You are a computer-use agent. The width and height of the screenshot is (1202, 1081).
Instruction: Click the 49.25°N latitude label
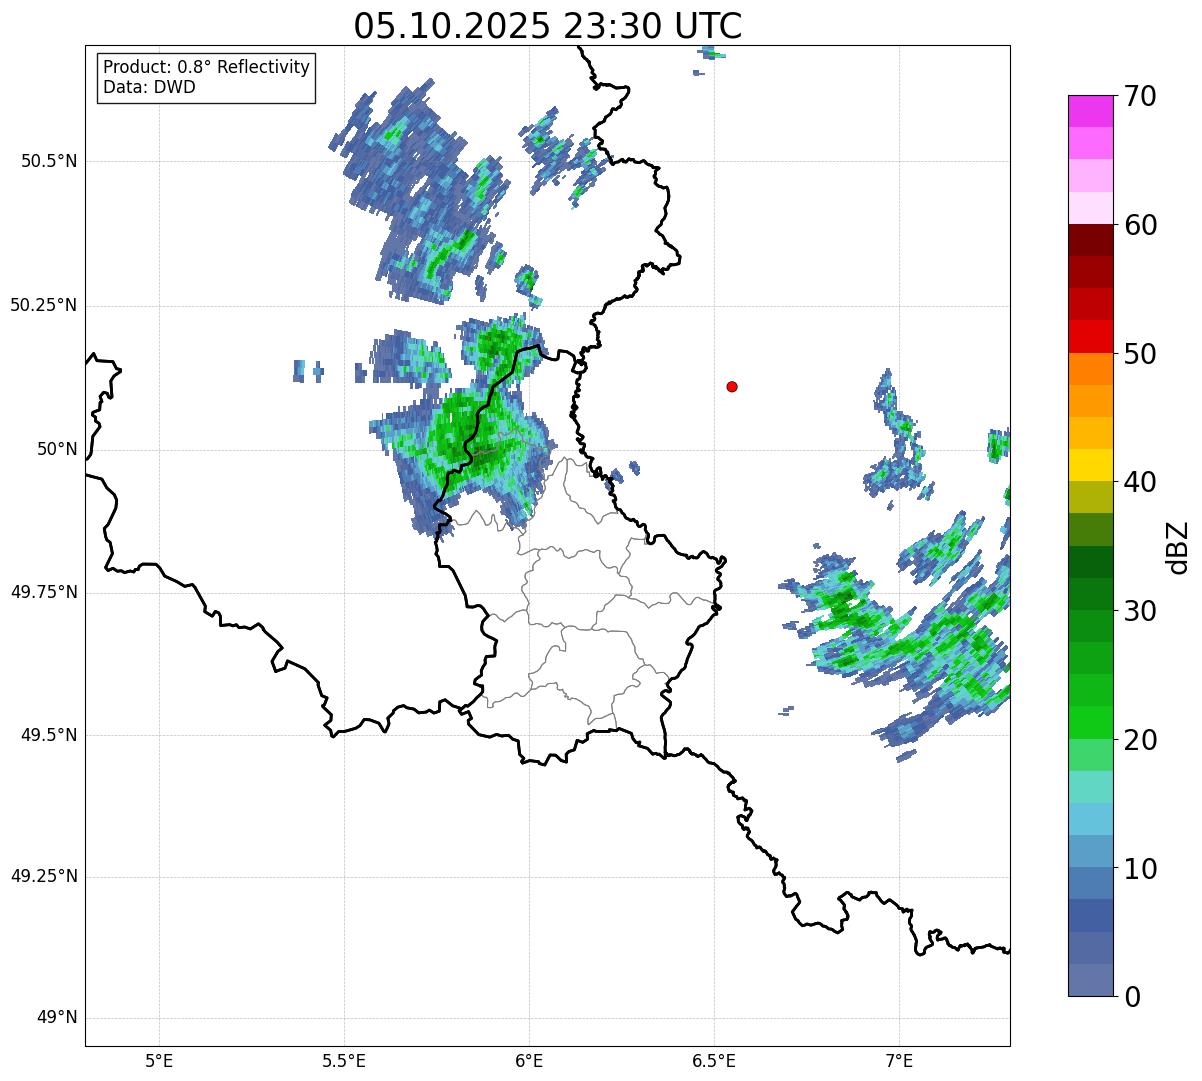coord(43,876)
